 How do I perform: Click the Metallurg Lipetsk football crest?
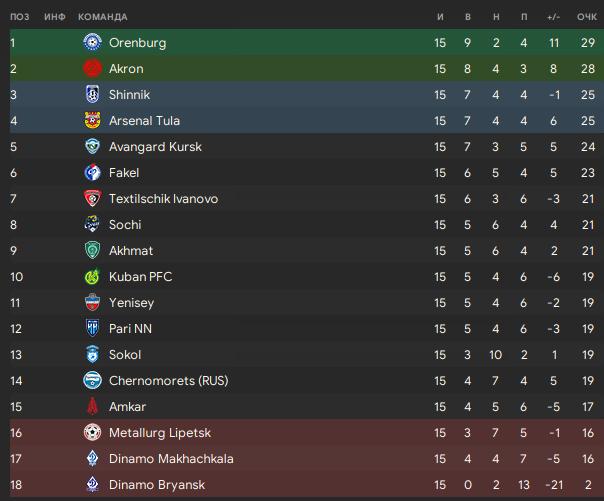point(92,432)
